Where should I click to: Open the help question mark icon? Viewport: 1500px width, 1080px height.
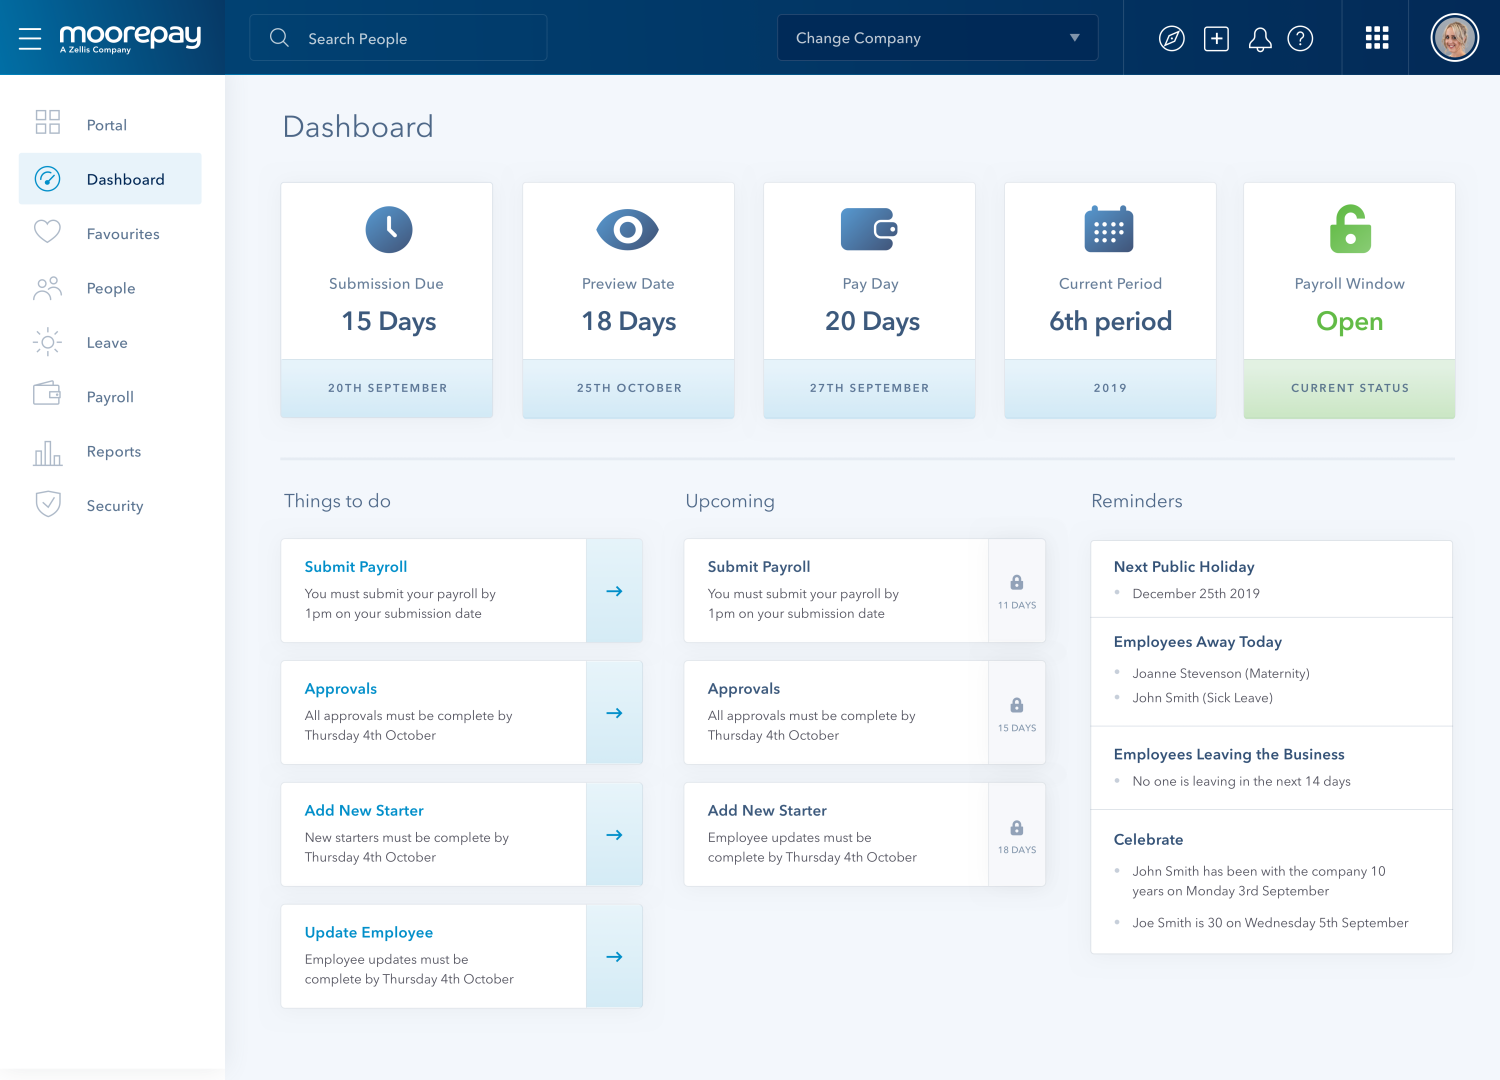pyautogui.click(x=1300, y=39)
